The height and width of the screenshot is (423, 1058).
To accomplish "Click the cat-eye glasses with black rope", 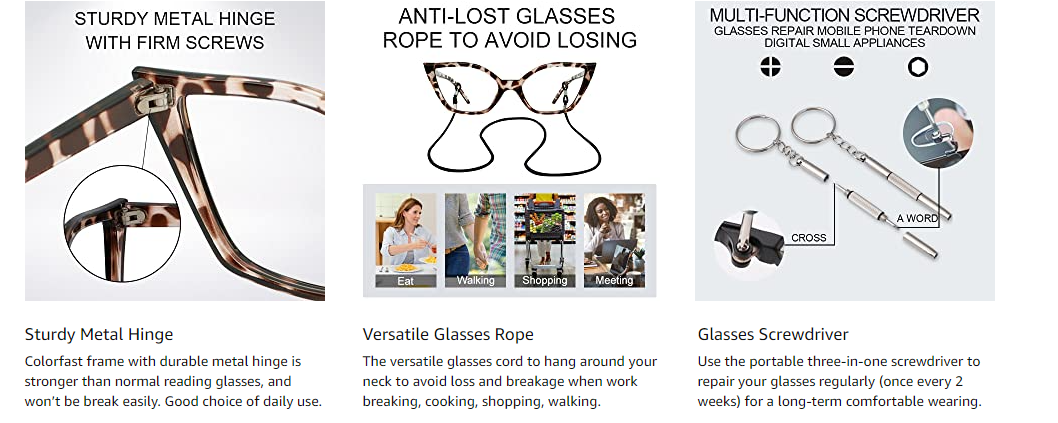I will (x=511, y=115).
